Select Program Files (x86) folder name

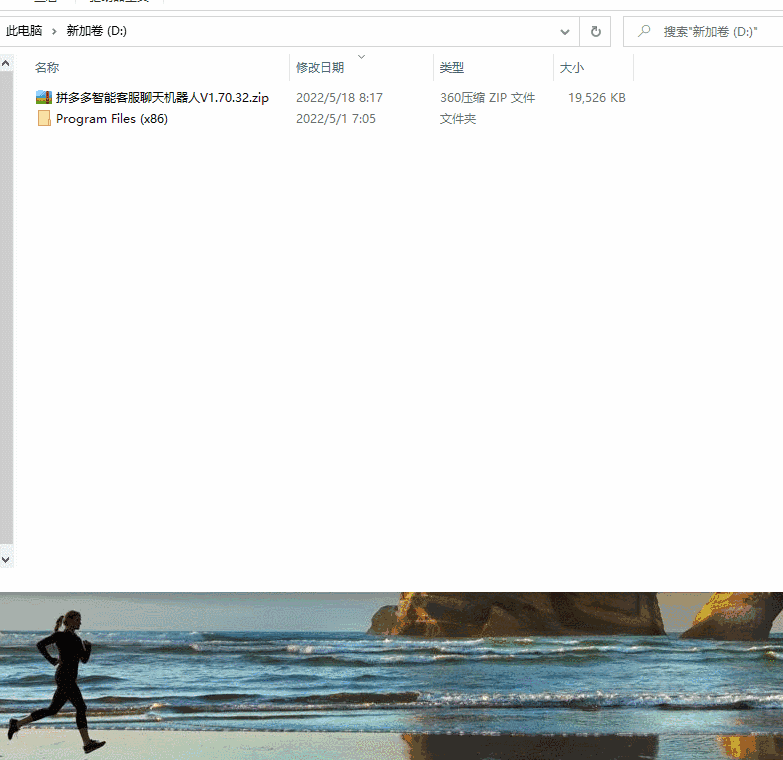(x=112, y=119)
